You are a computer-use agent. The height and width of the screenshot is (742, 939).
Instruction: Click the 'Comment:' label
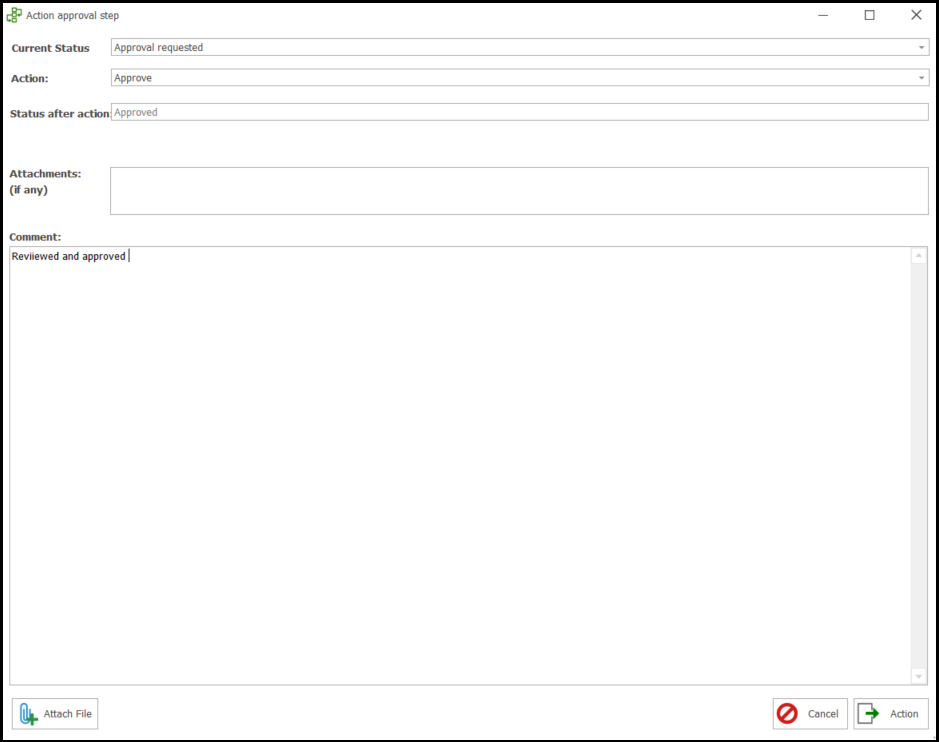pos(35,237)
